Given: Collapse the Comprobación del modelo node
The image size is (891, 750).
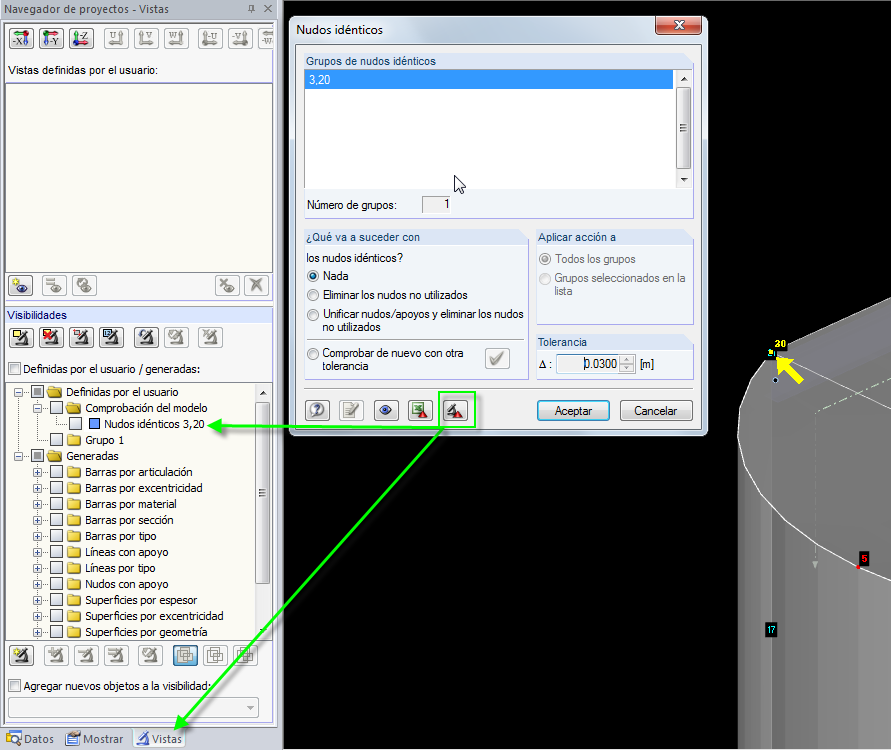Looking at the screenshot, I should (x=38, y=408).
